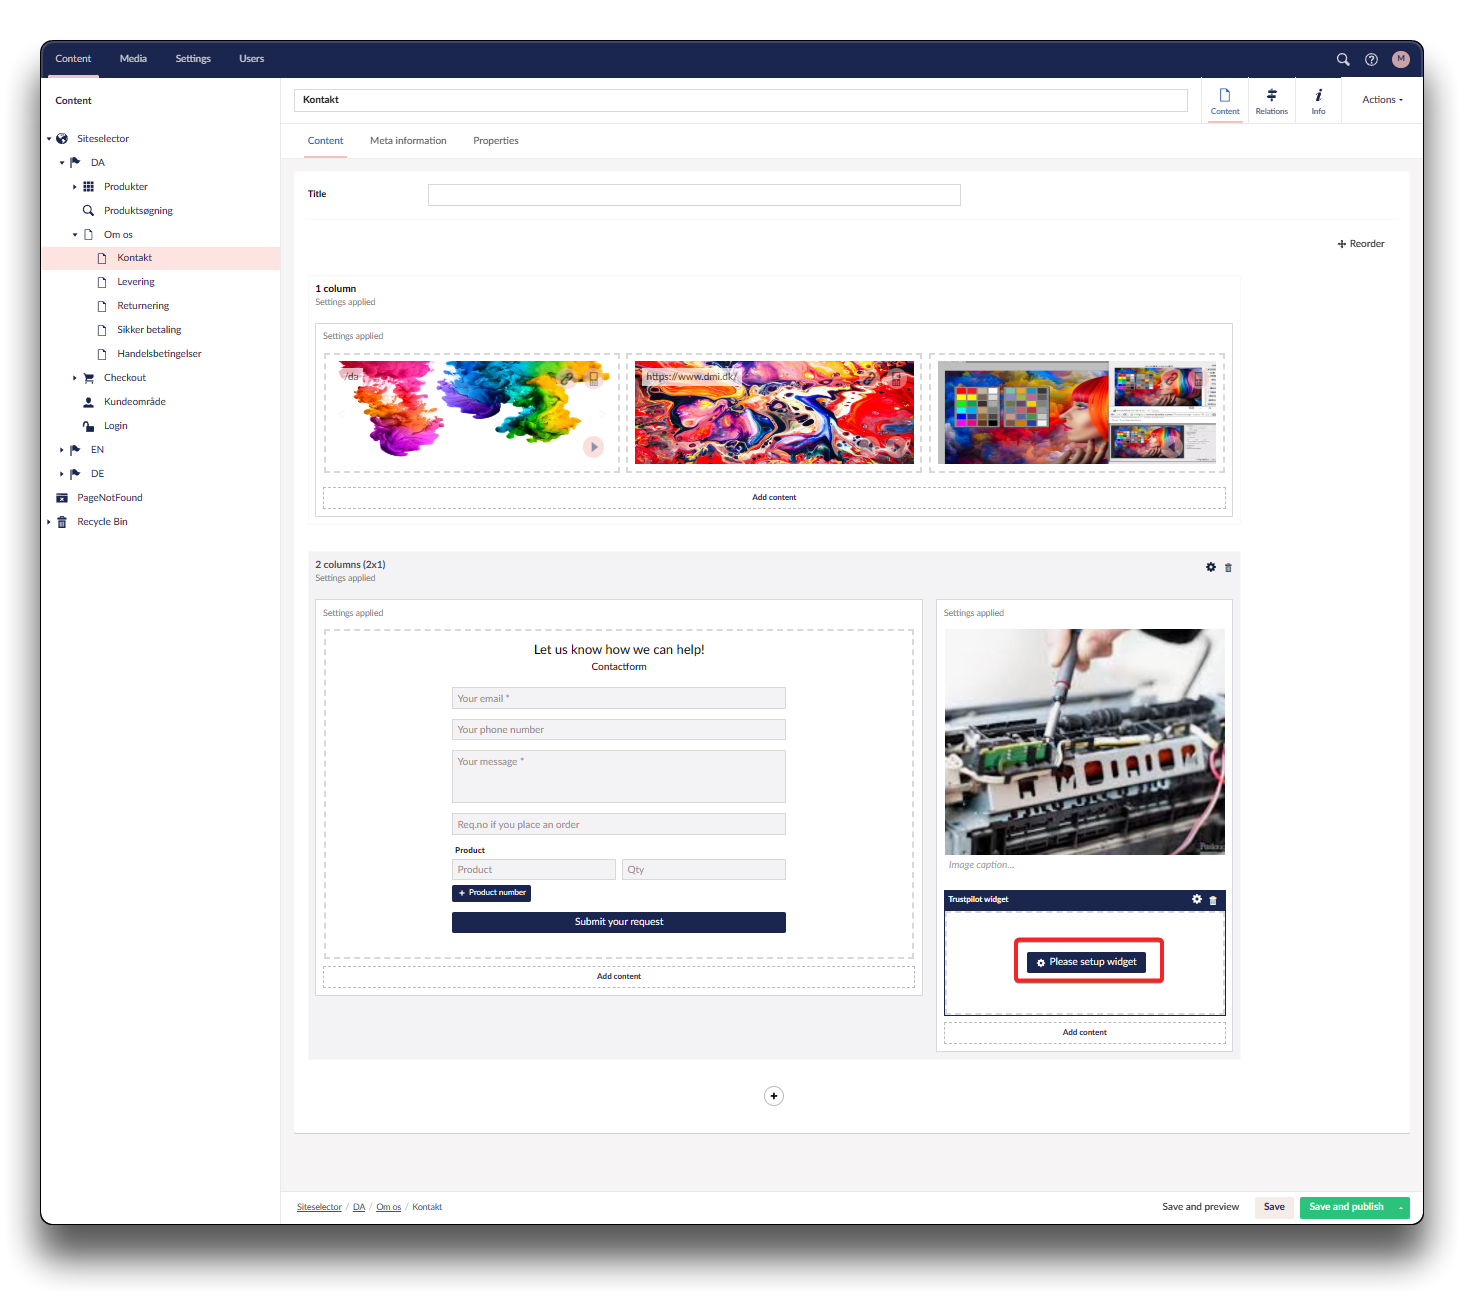Open settings gear for 2 columns row
The width and height of the screenshot is (1464, 1297).
[1211, 567]
